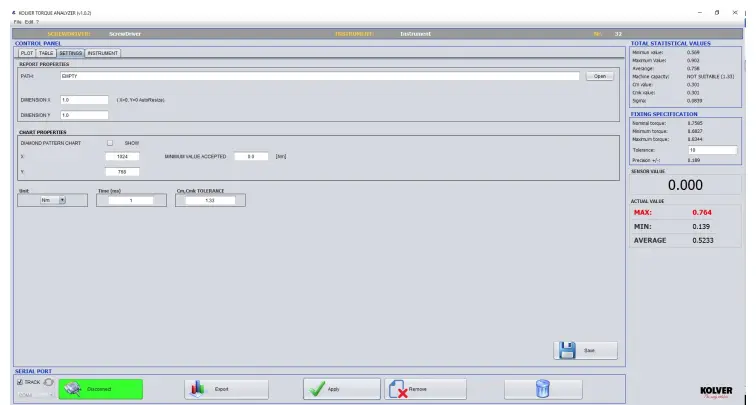Click the MIN value '0.139'
The height and width of the screenshot is (405, 756).
pyautogui.click(x=701, y=227)
